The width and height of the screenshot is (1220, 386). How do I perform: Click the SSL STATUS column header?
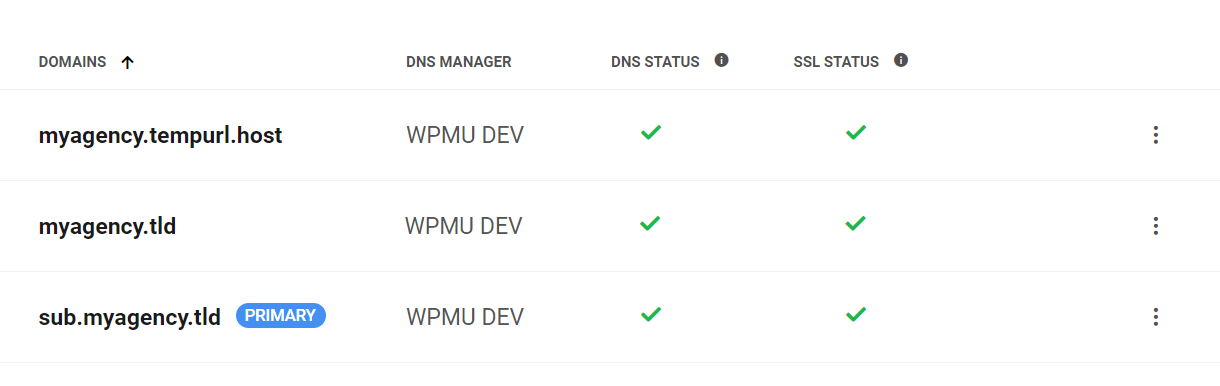(836, 62)
